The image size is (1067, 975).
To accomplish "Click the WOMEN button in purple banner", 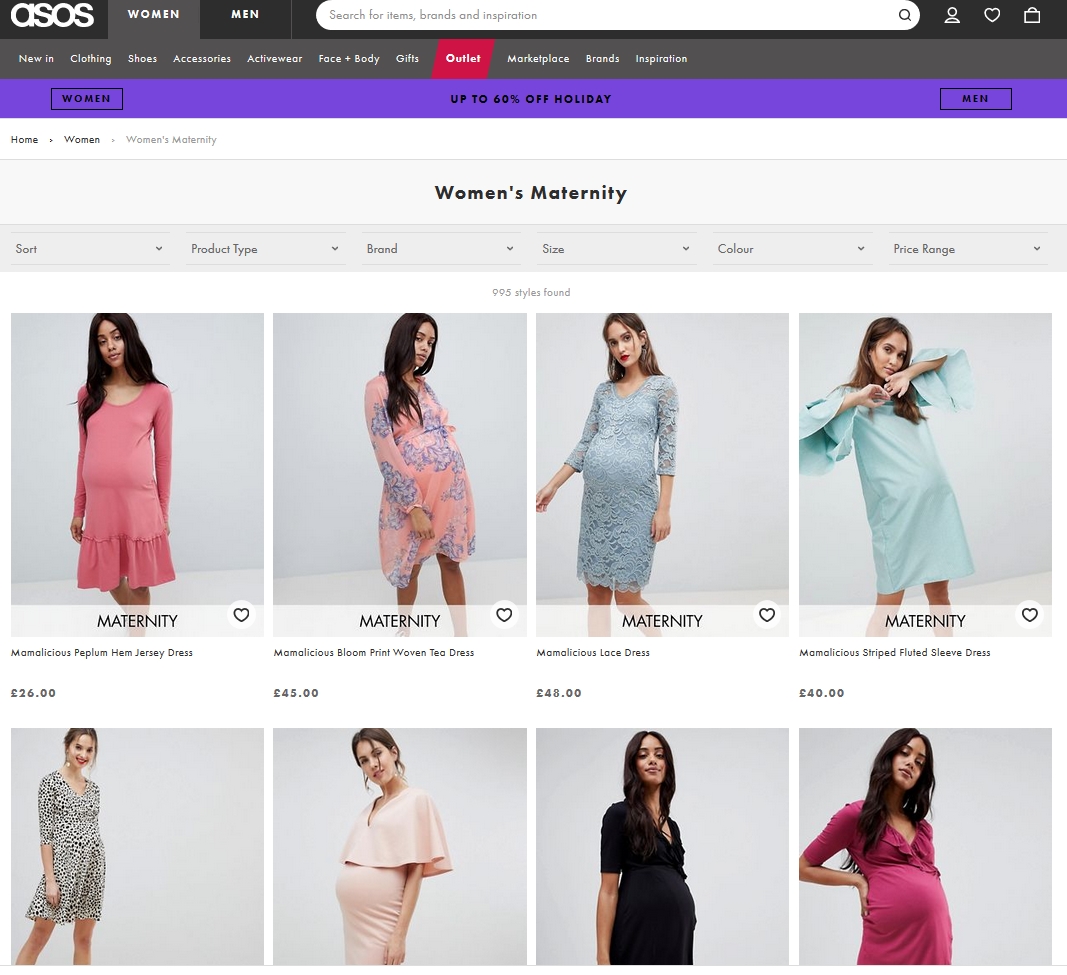I will [87, 99].
